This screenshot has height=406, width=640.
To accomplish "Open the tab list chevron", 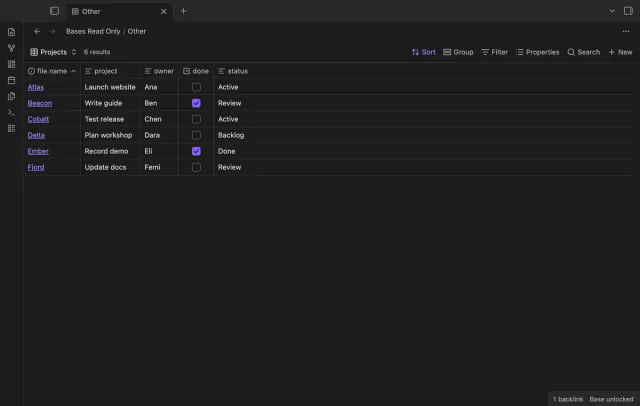I will (612, 11).
